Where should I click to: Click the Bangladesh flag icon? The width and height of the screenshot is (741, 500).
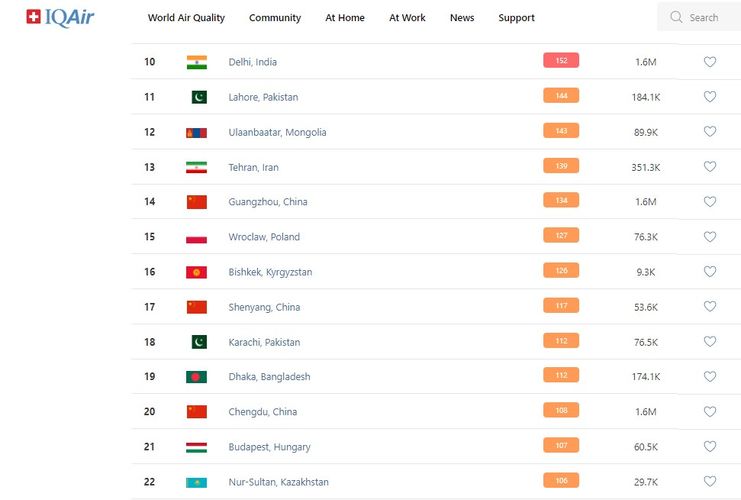pos(197,377)
